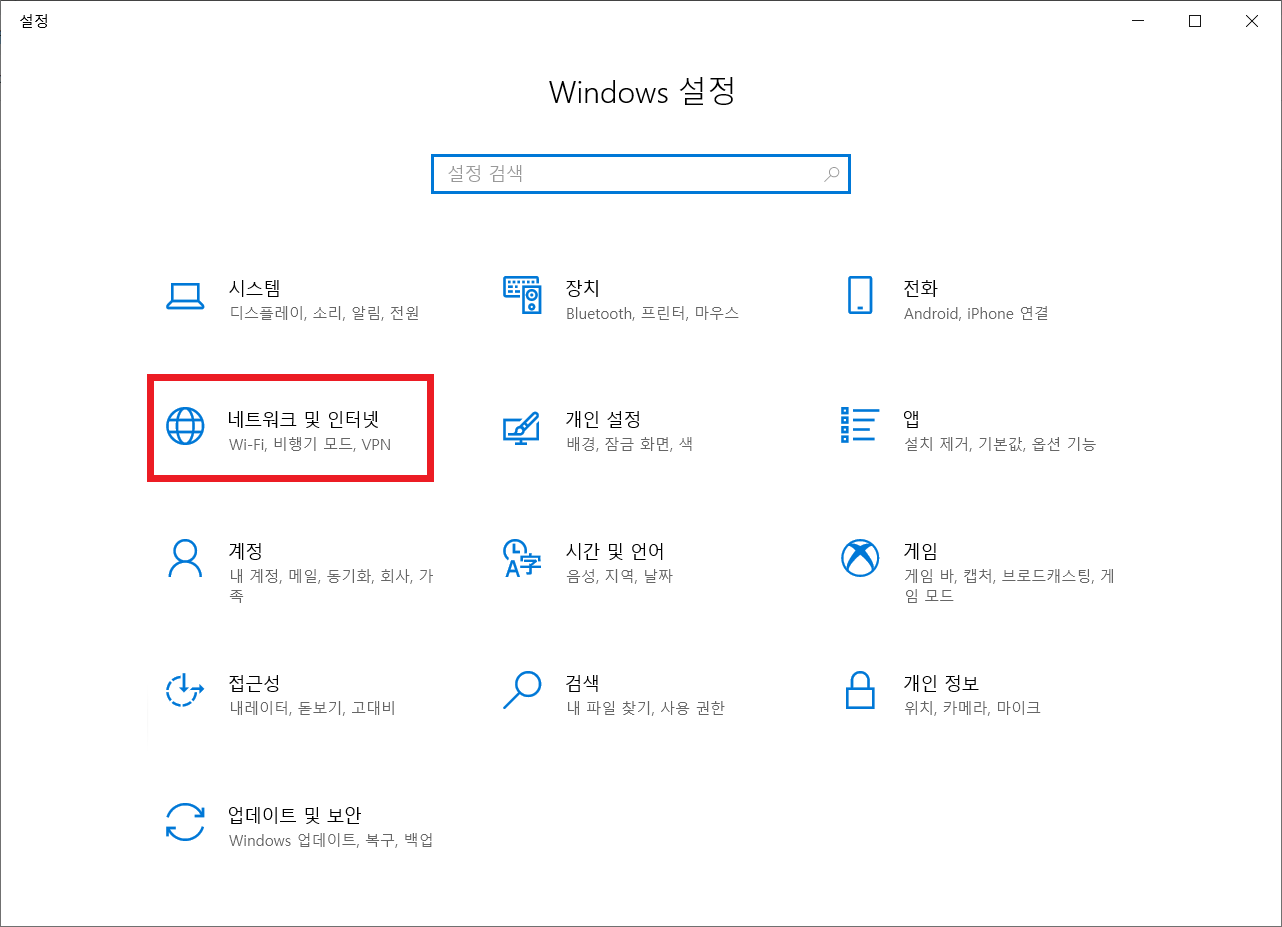Click the text Wi-Fi, 비행기 모드, VPN
1282x927 pixels.
310,444
